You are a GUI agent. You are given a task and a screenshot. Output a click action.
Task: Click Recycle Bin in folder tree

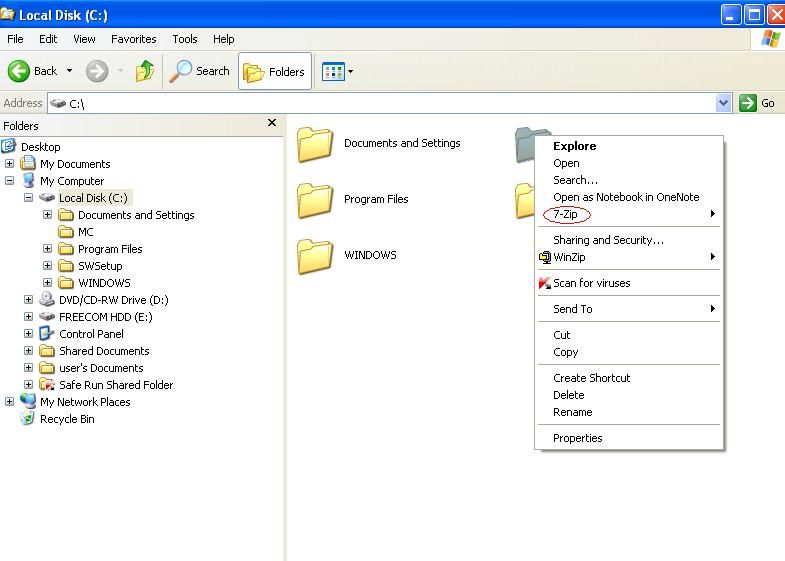(67, 419)
